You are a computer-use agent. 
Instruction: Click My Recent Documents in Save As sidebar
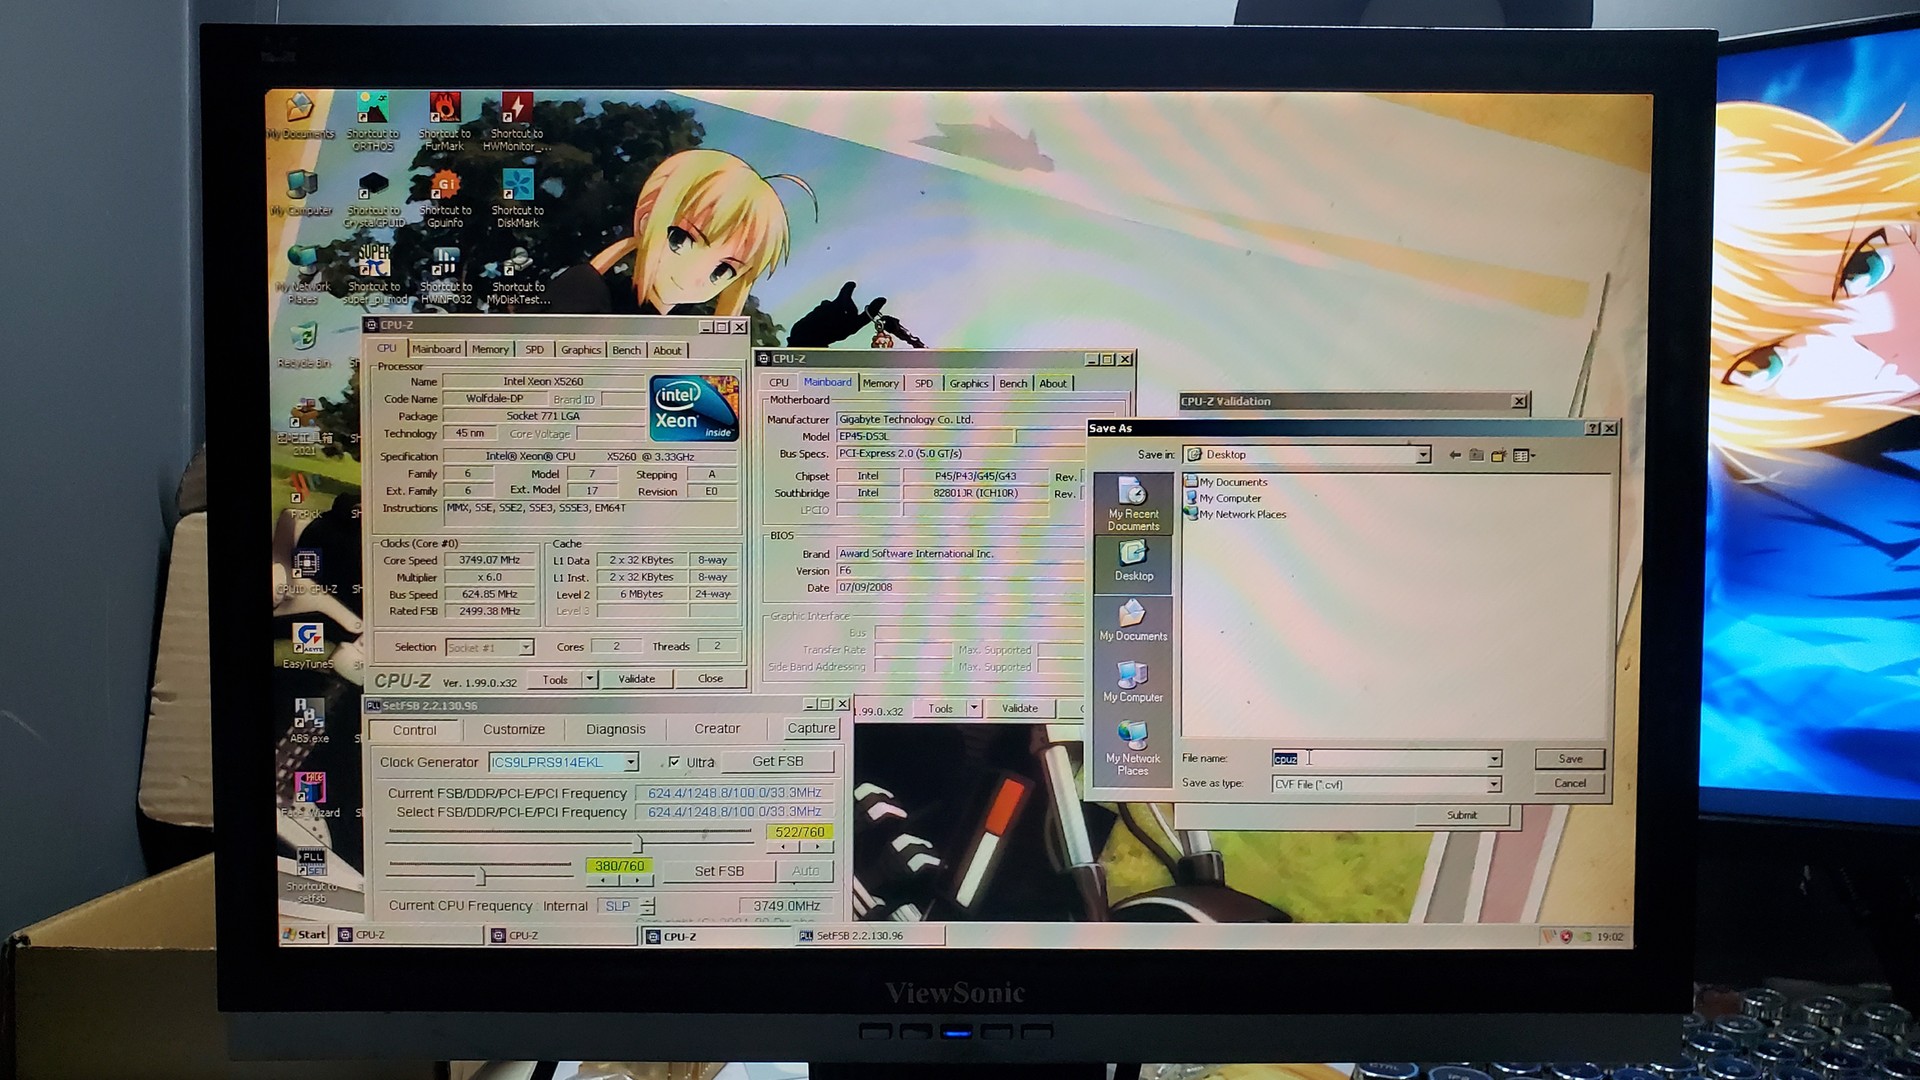tap(1133, 504)
